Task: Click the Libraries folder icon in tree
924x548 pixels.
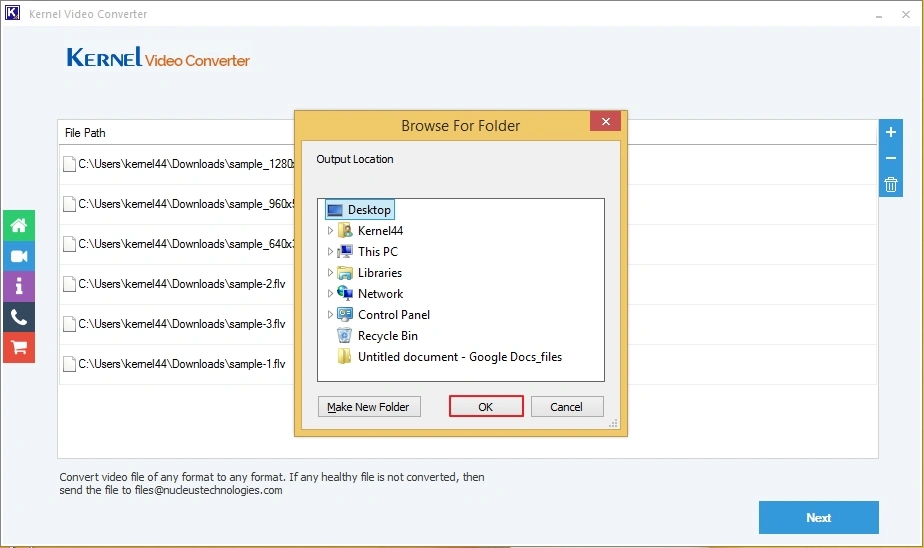Action: 345,273
